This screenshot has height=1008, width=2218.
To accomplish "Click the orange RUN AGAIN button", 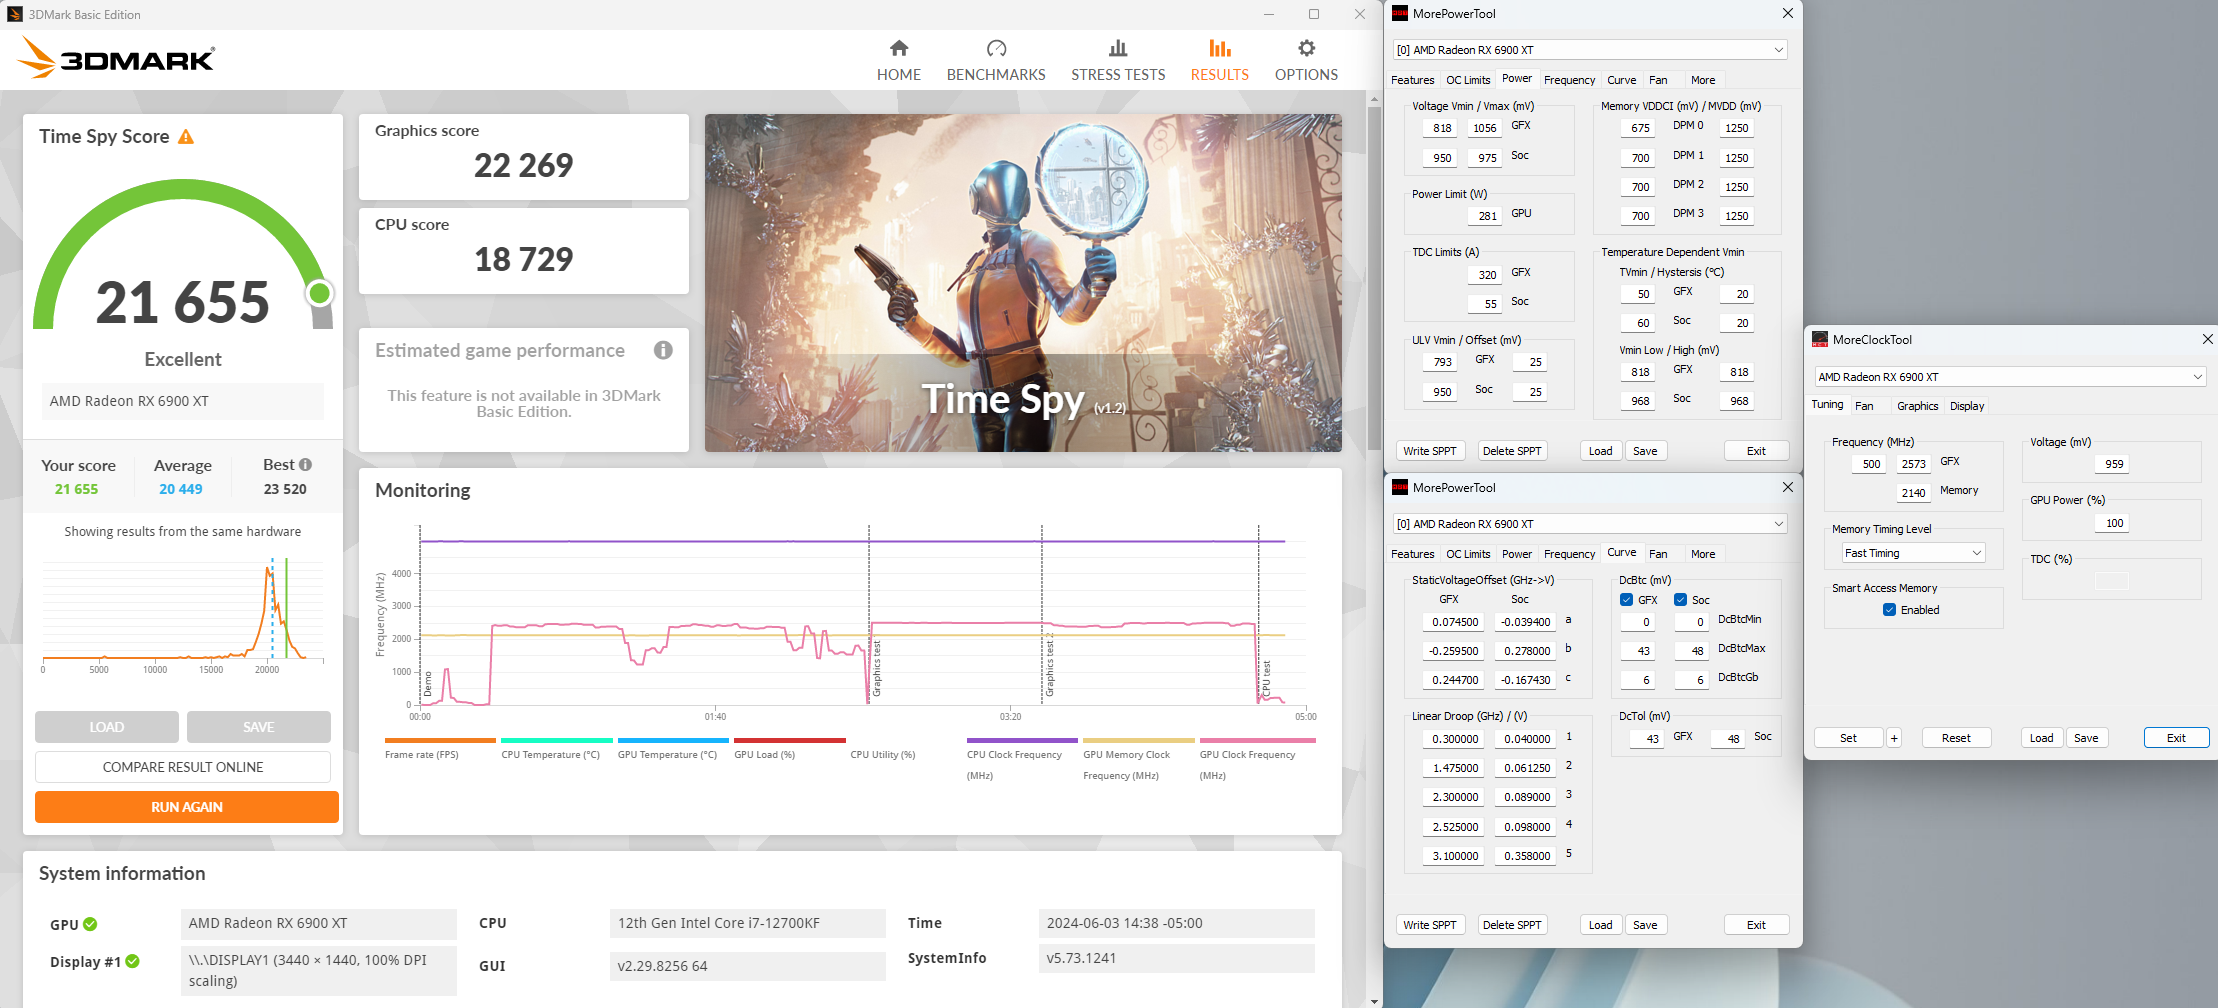I will [x=187, y=807].
